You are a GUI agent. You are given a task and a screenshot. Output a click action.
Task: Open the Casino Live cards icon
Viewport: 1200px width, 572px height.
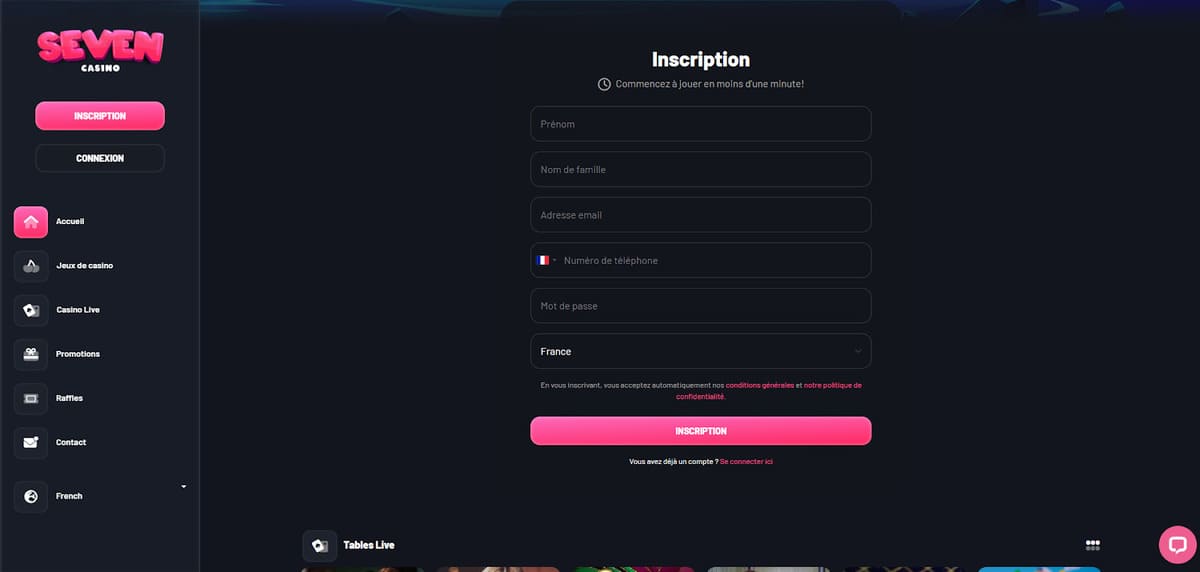coord(31,310)
